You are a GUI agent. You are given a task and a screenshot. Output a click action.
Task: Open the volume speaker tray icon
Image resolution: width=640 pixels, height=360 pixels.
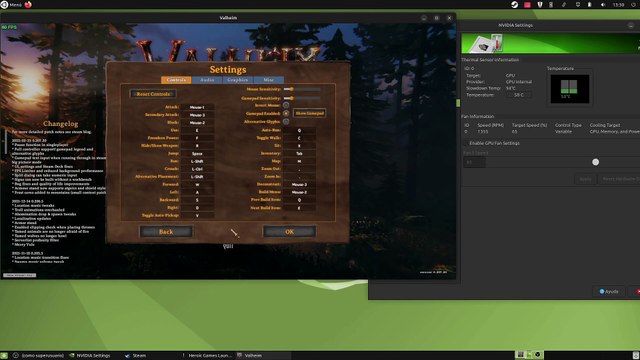tap(602, 4)
